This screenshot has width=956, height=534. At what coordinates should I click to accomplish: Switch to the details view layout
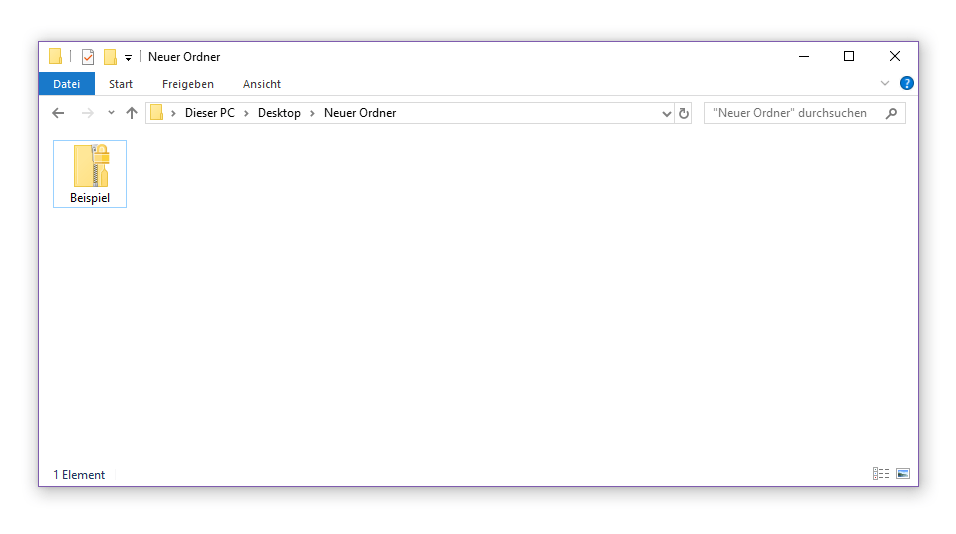(x=880, y=474)
